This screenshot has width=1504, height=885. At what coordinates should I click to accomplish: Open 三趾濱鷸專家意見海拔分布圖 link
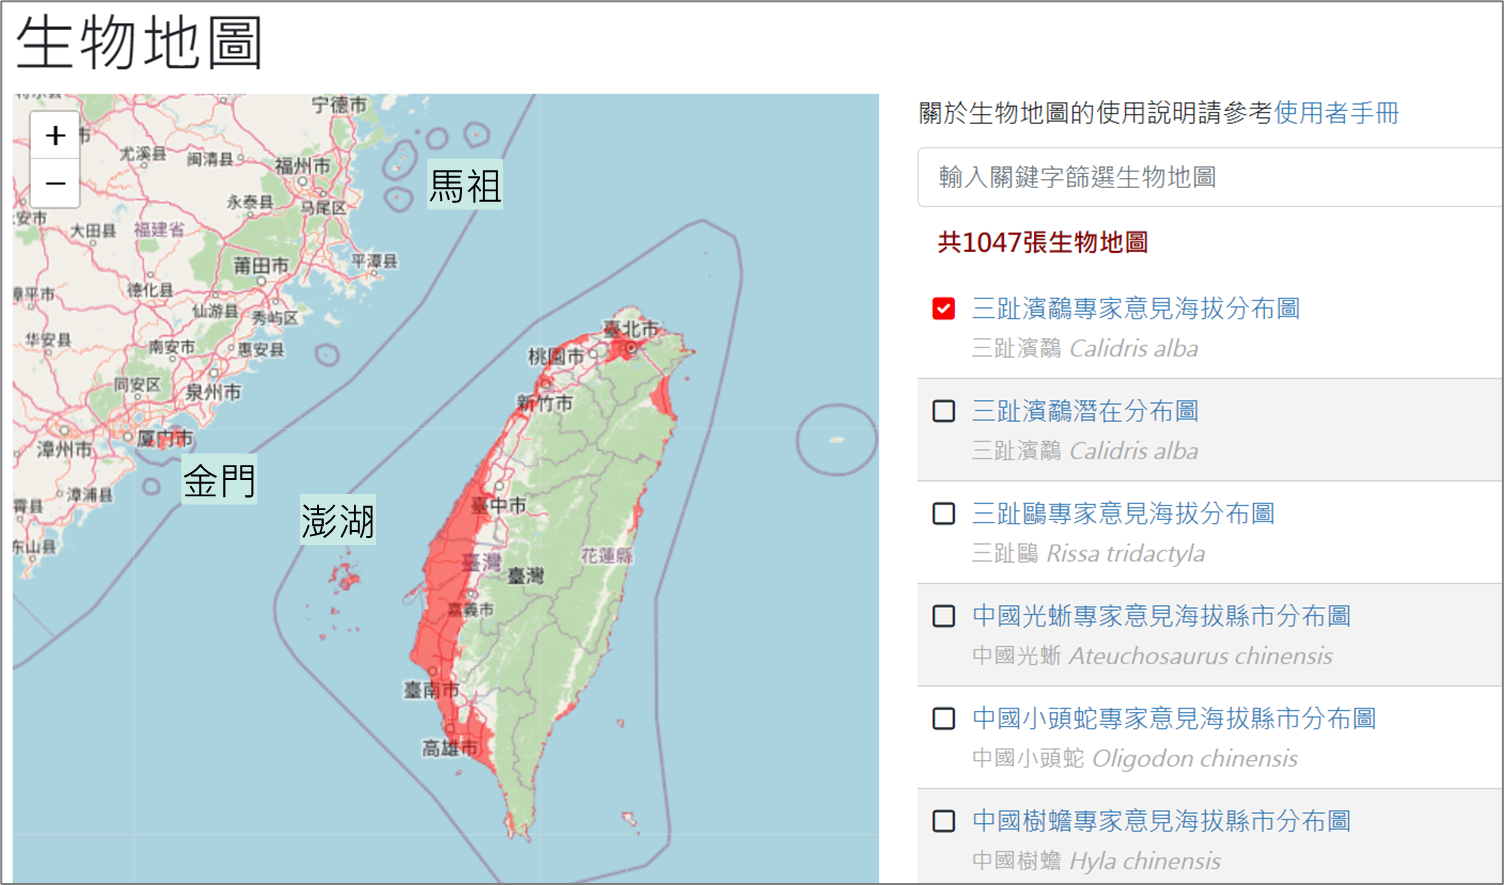1136,308
